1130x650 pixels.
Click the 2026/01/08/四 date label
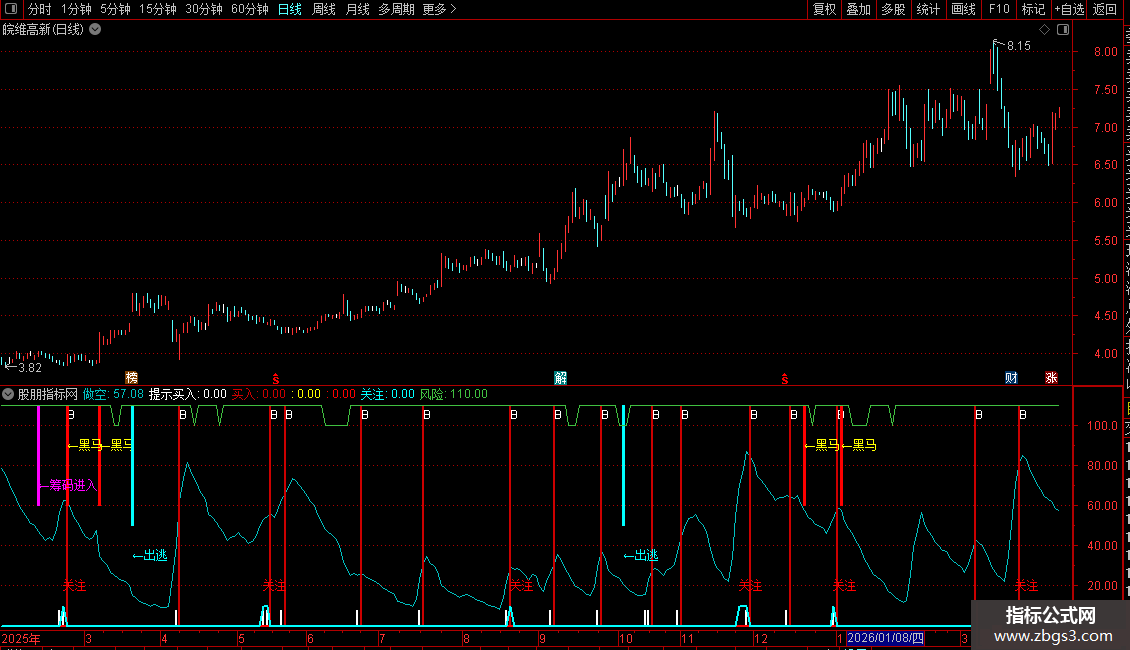(x=885, y=638)
